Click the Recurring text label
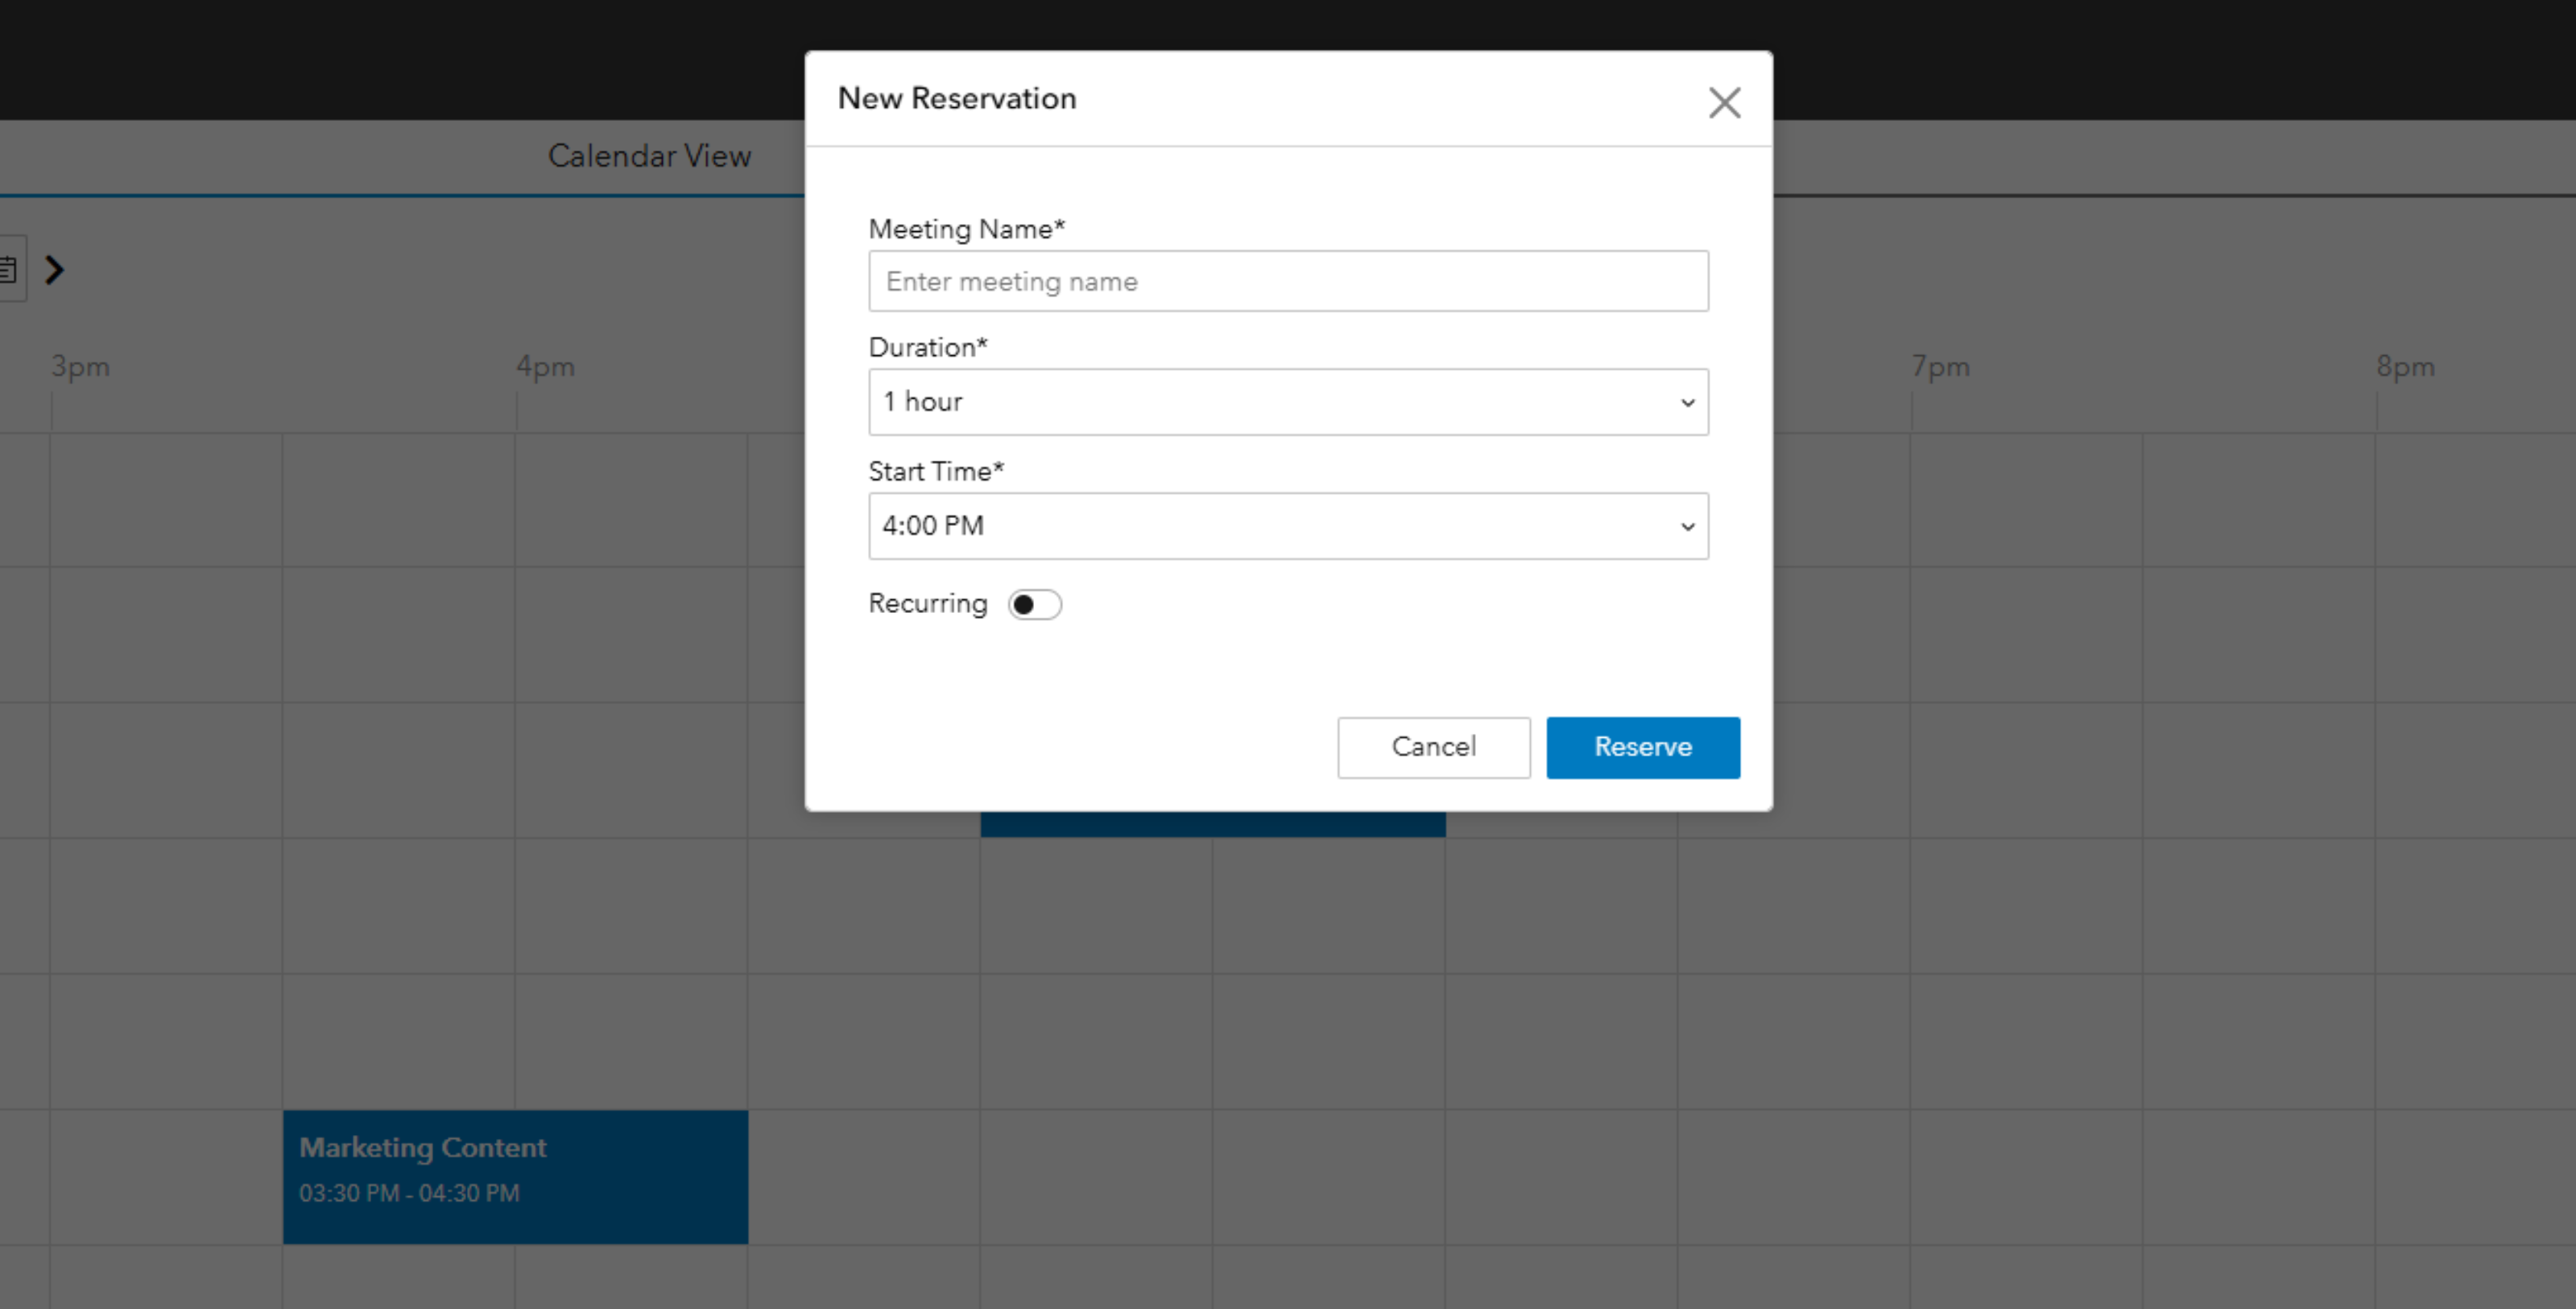The height and width of the screenshot is (1309, 2576). pyautogui.click(x=927, y=604)
